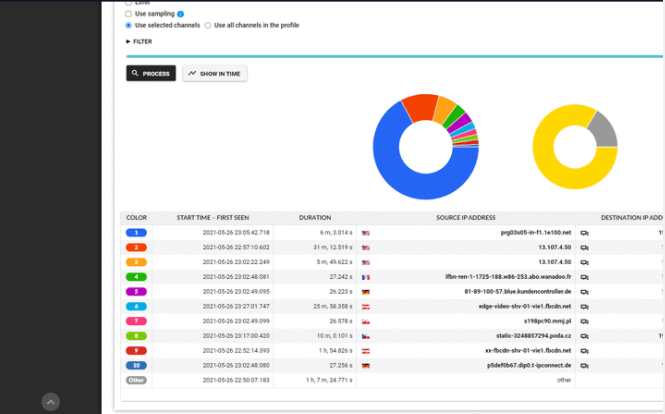Viewport: 665px width, 414px height.
Task: Sort by DESTINATION IP ADDRESS column header
Action: [632, 218]
